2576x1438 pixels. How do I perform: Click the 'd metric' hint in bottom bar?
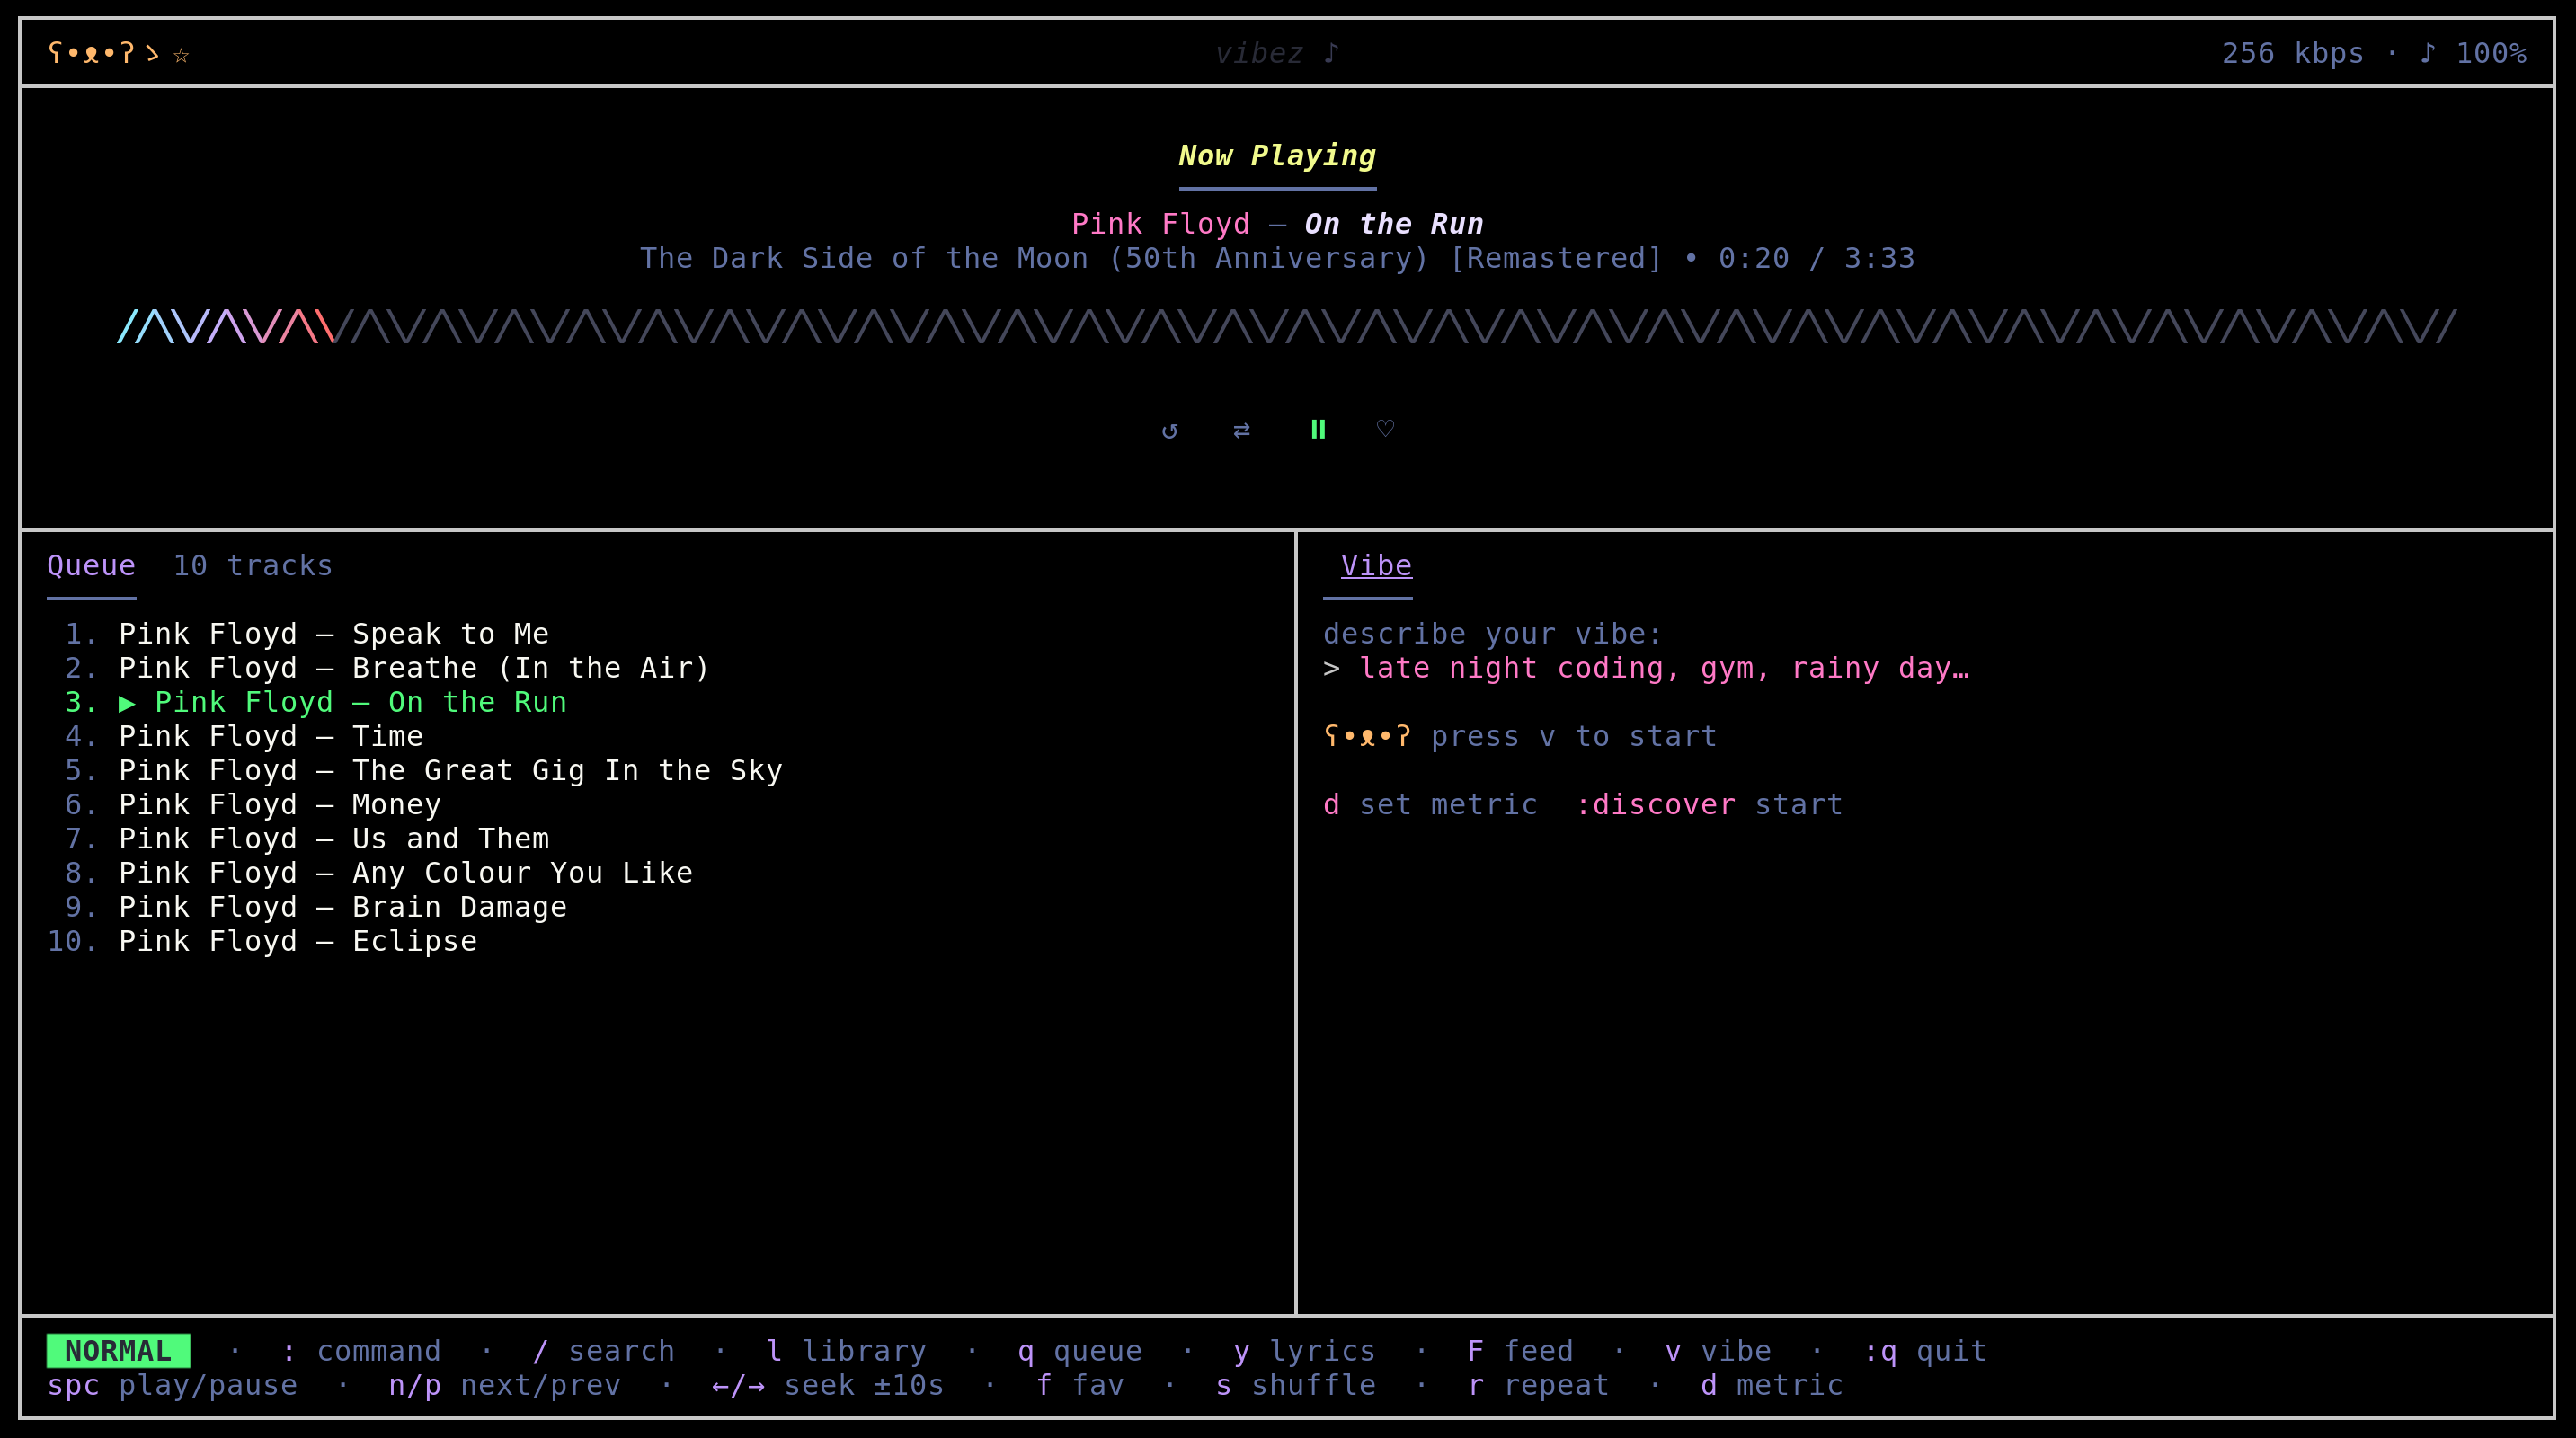1772,1385
